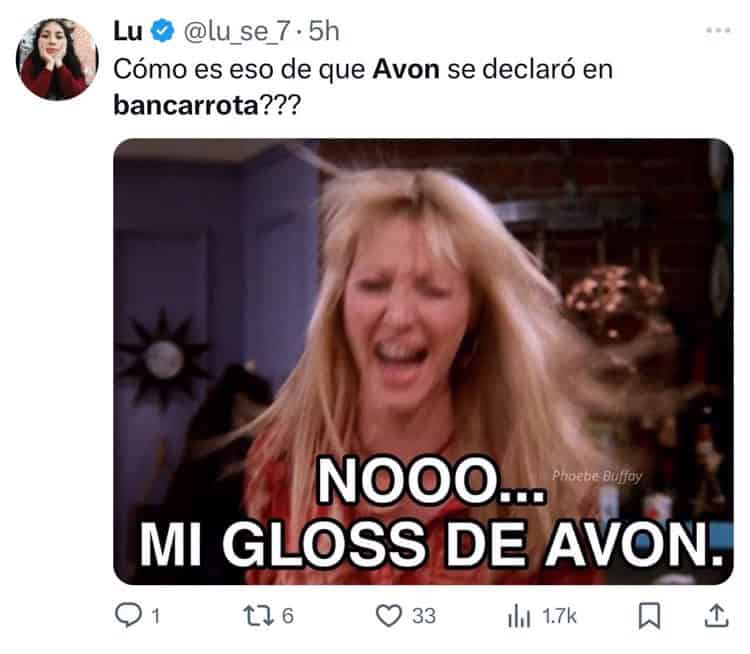This screenshot has width=750, height=654.
Task: Repost this tweet using retweet icon
Action: point(259,616)
